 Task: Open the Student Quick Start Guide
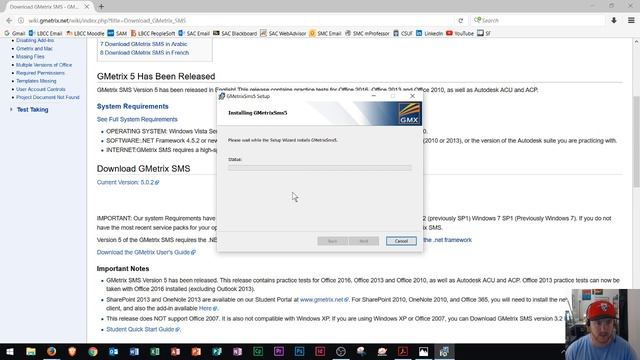(143, 329)
